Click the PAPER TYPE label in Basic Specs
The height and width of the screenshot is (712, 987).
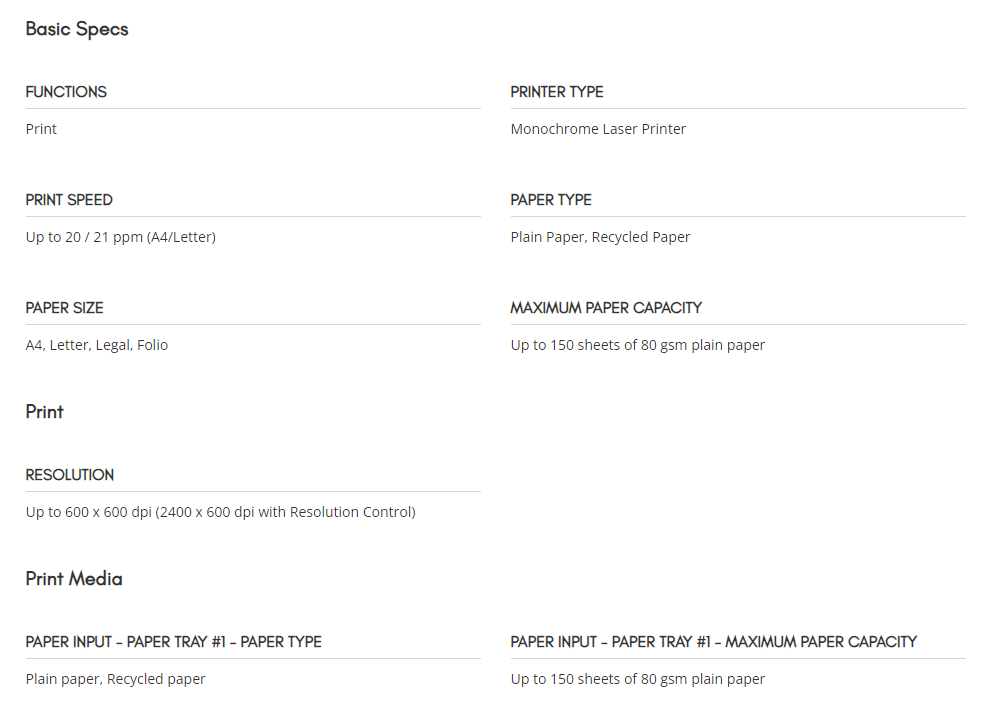551,200
